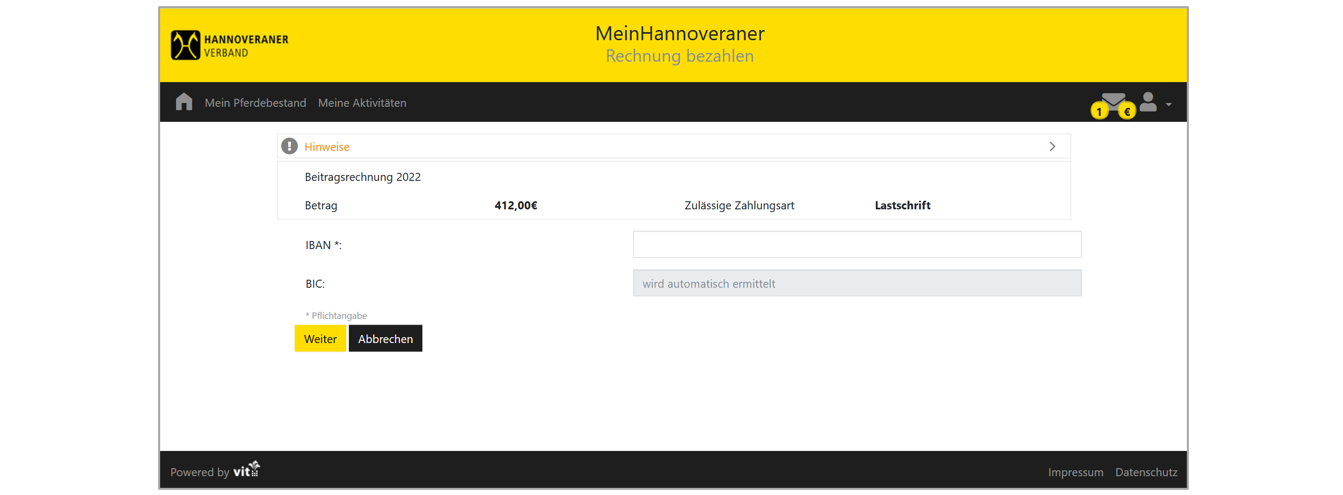
Task: Open the Meine Aktivitäten menu
Action: 362,103
